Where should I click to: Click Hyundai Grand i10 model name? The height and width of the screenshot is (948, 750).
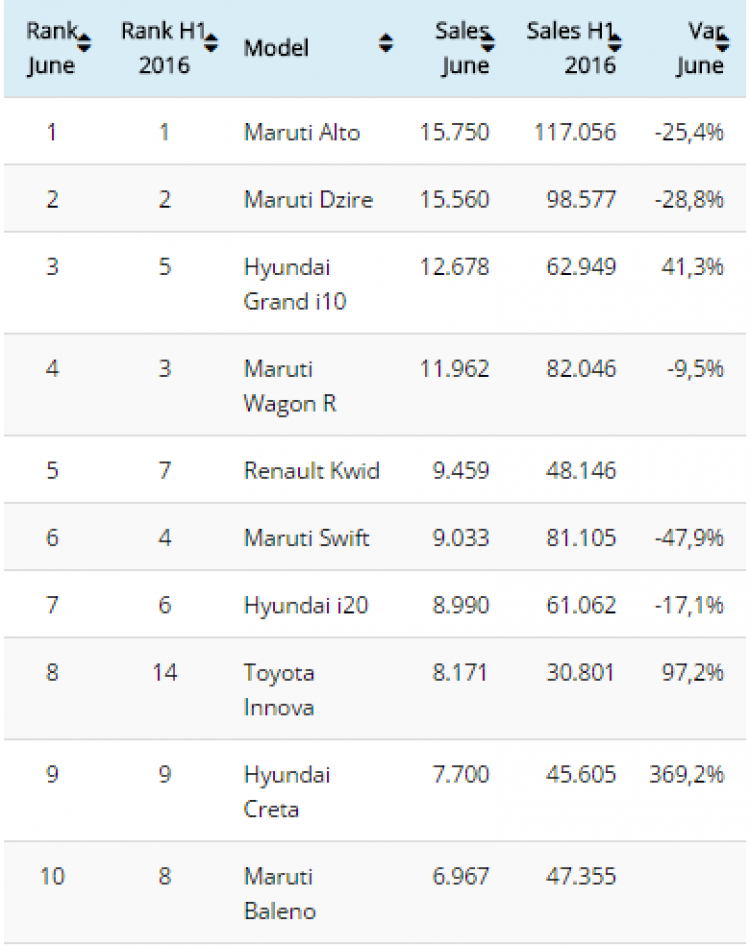295,284
